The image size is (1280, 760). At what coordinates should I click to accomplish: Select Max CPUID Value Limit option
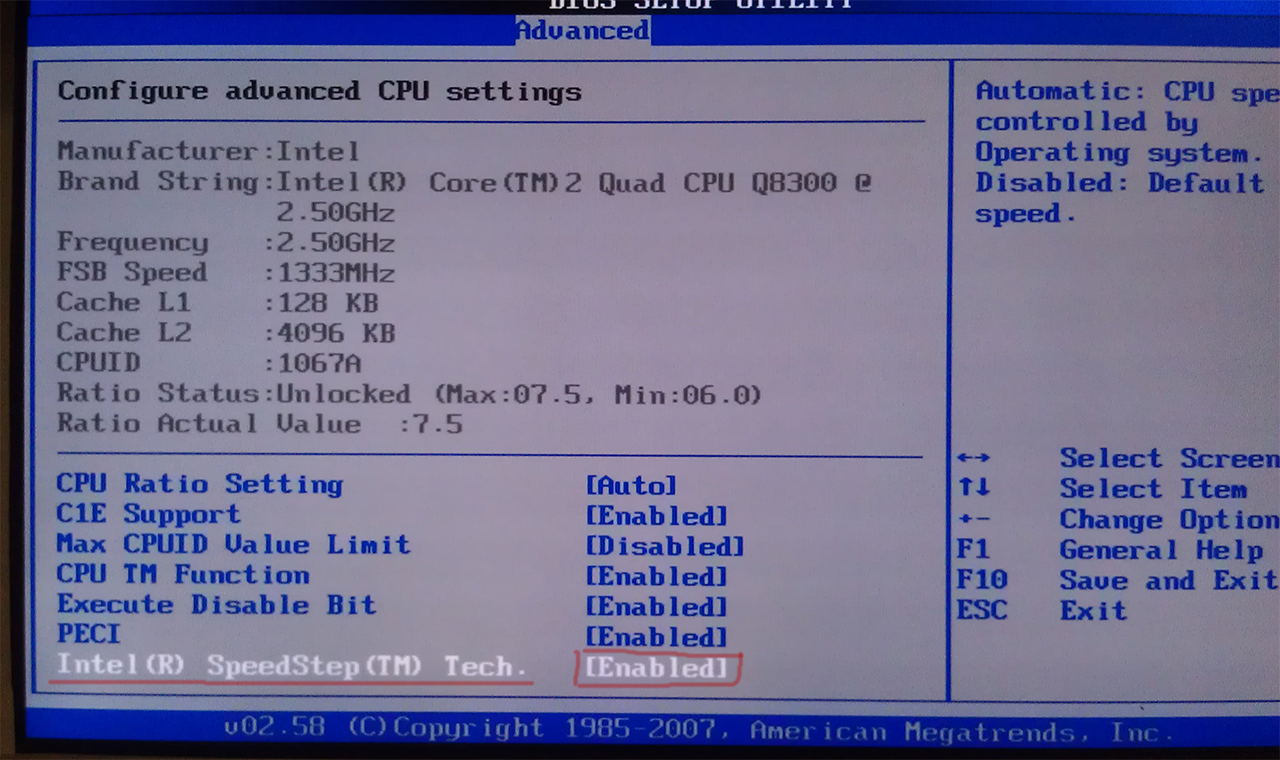(233, 545)
